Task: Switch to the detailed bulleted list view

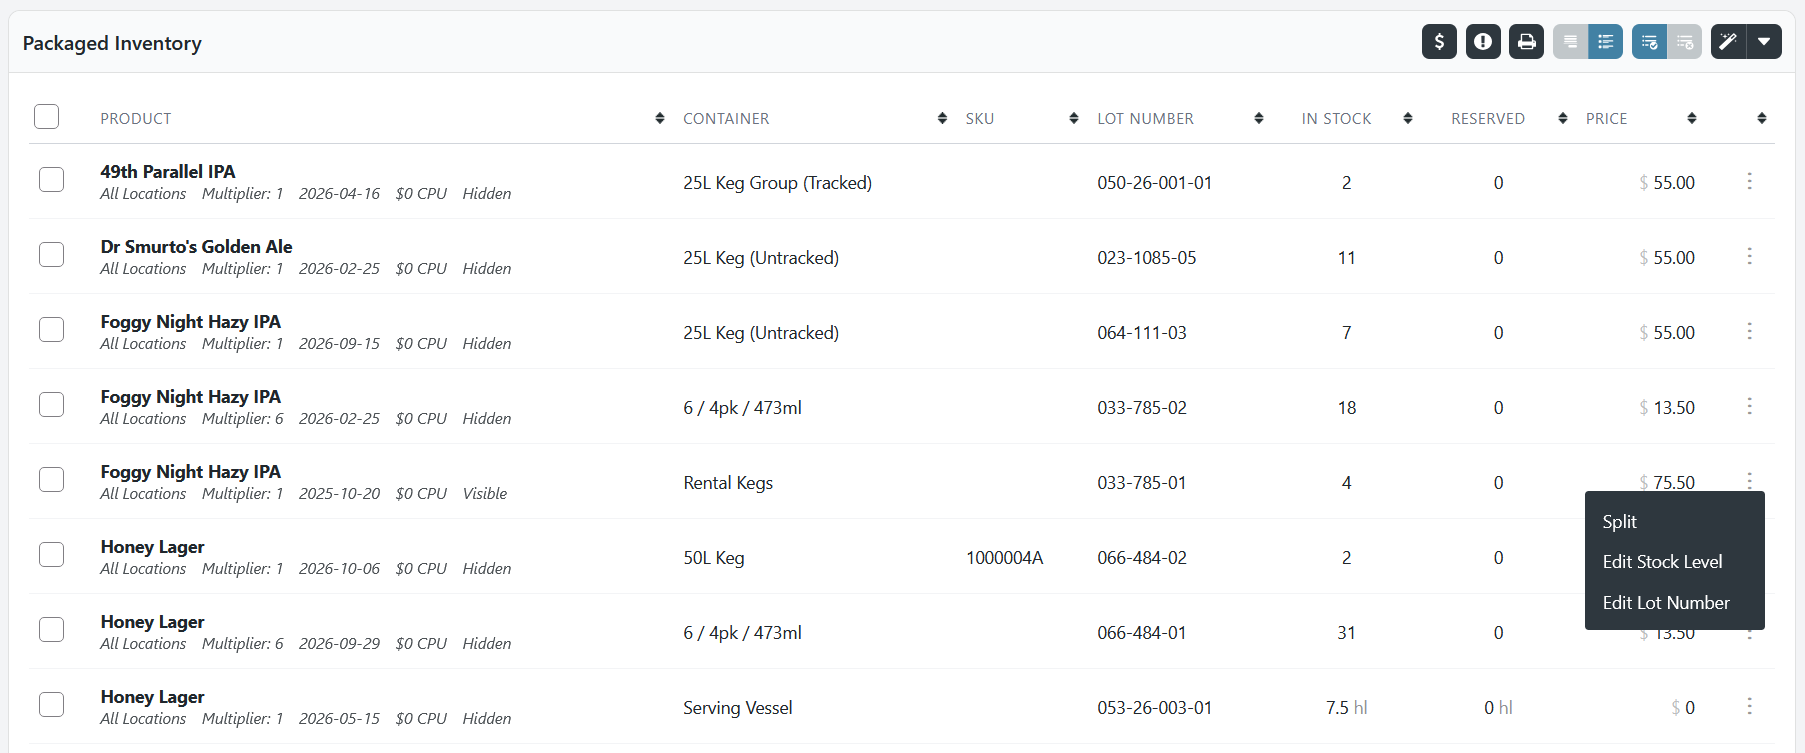Action: (1605, 42)
